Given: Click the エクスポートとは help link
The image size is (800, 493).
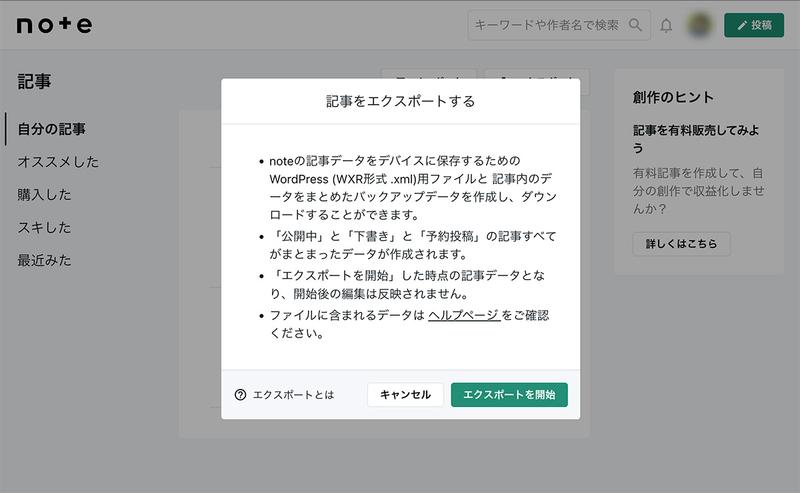Looking at the screenshot, I should (x=293, y=395).
